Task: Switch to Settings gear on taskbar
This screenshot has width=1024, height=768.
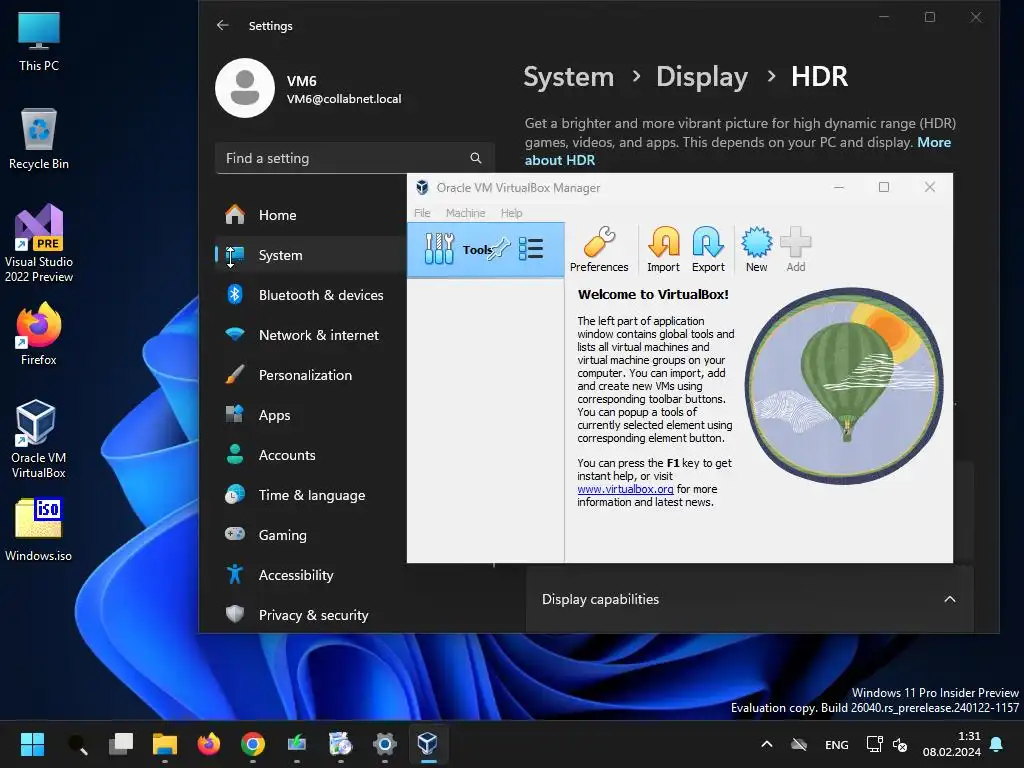Action: tap(385, 744)
